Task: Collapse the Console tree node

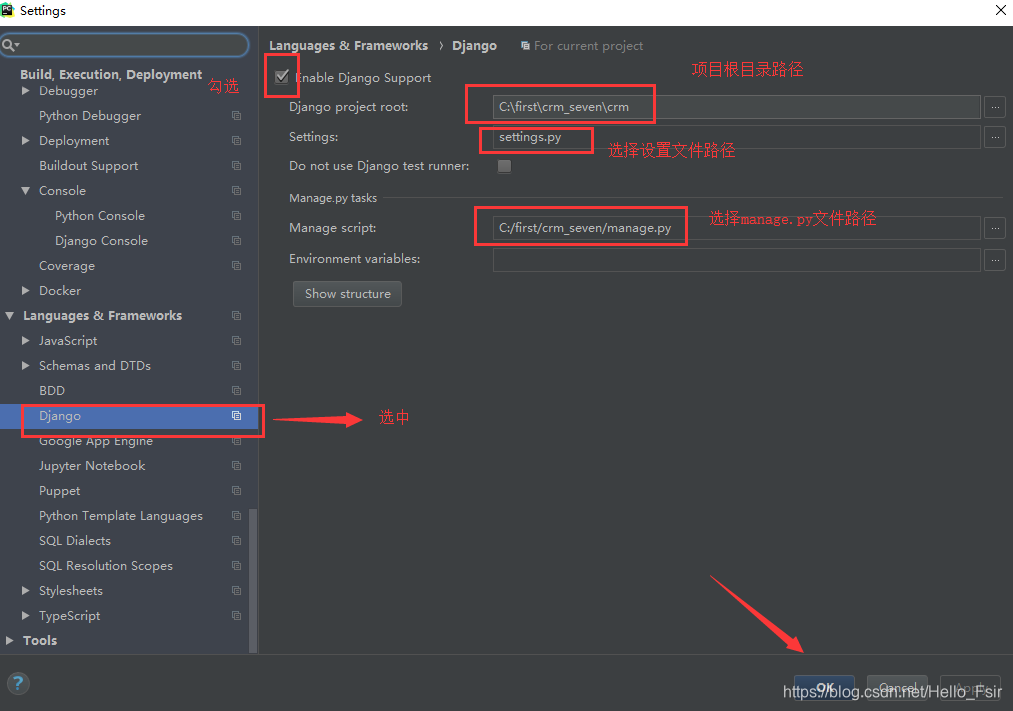Action: [26, 191]
